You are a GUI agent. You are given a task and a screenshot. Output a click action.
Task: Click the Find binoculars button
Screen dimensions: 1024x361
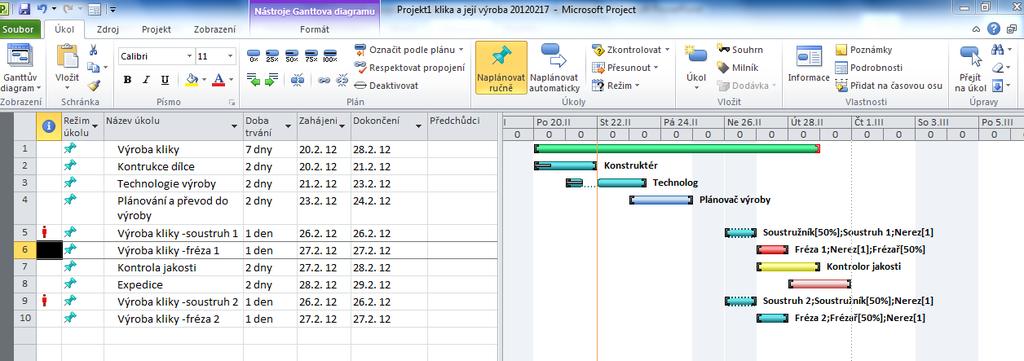(x=997, y=50)
